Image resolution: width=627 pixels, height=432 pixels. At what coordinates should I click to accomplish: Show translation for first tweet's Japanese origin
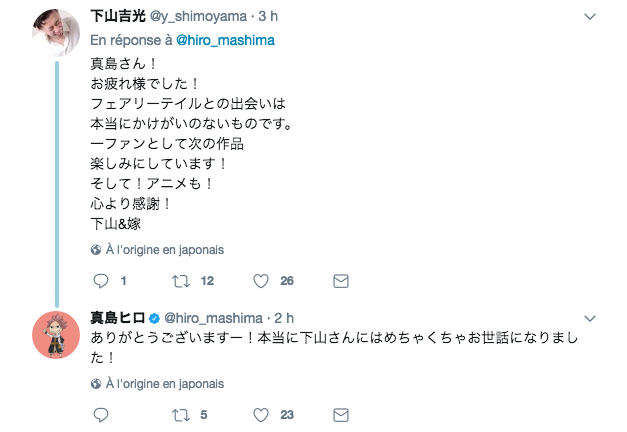coord(158,249)
